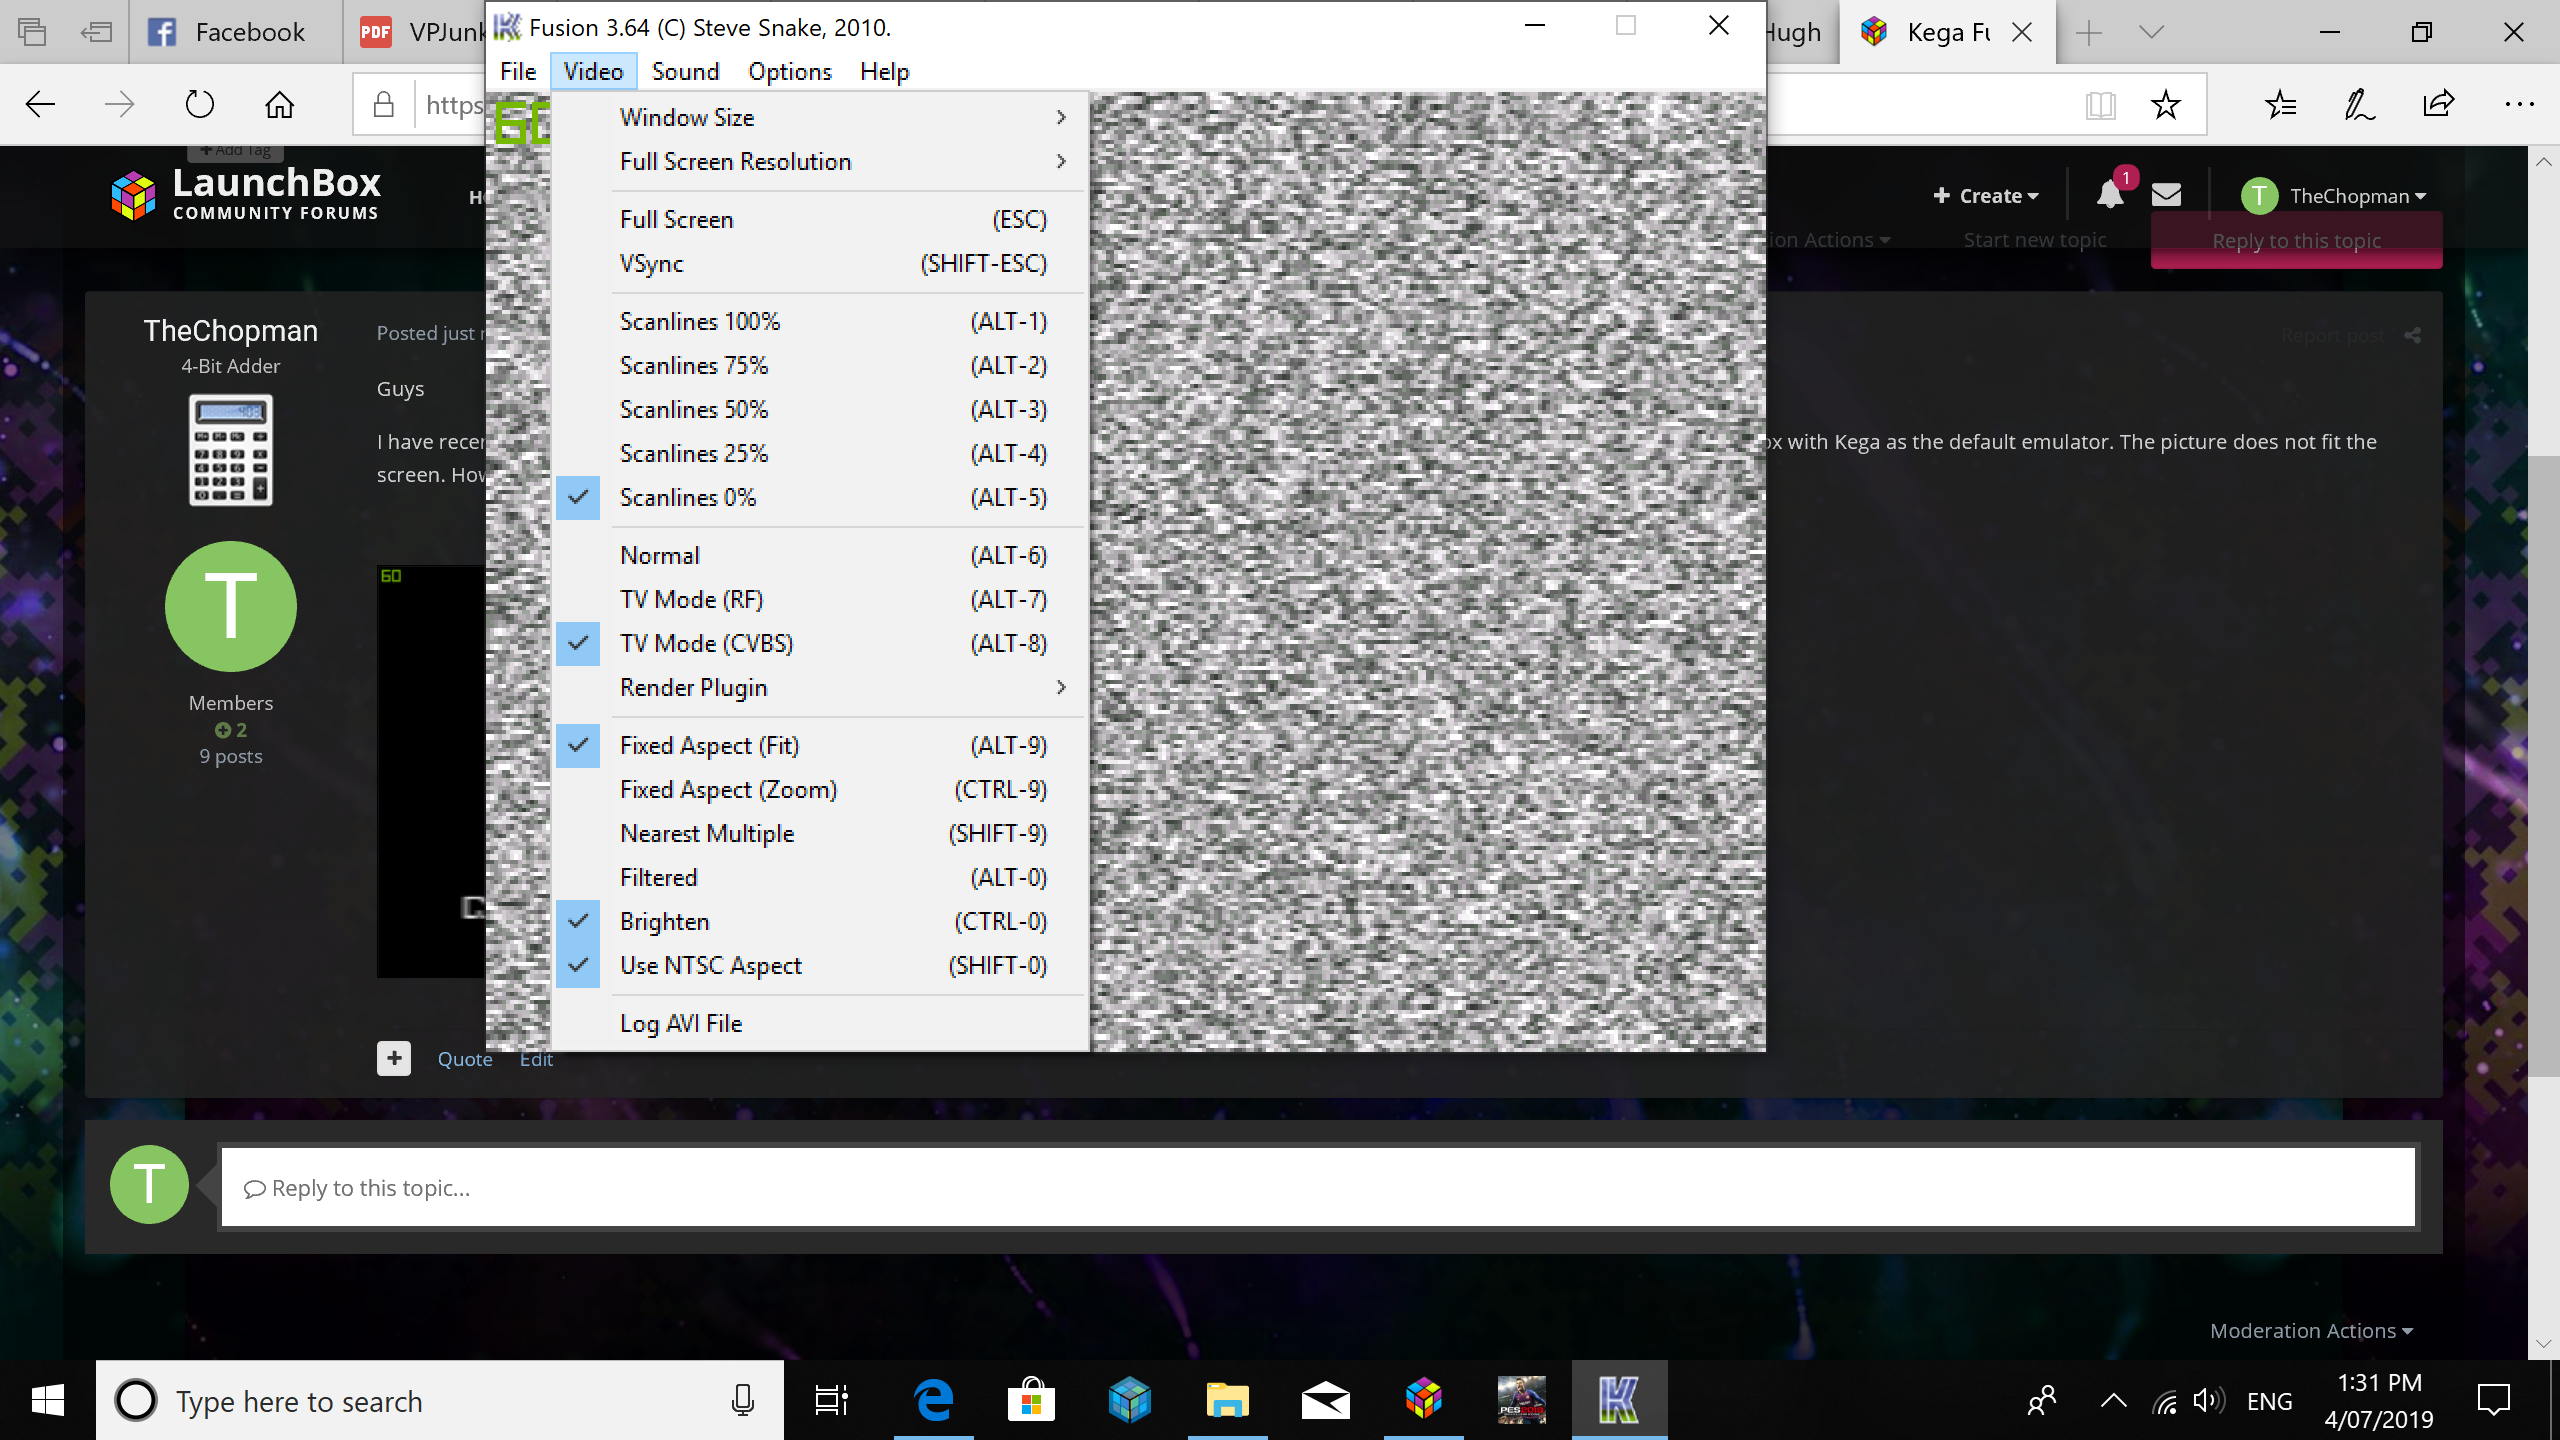Open the Mail app from the taskbar
This screenshot has height=1440, width=2560.
coord(1326,1400)
